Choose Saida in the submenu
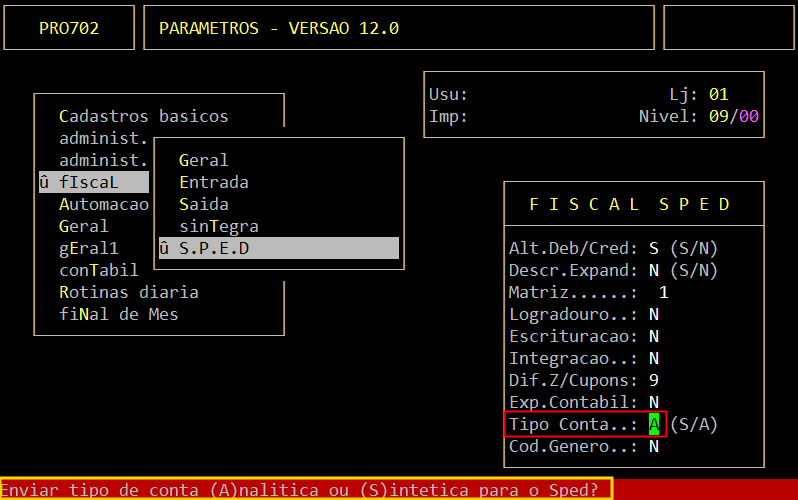The height and width of the screenshot is (500, 798). (x=203, y=204)
